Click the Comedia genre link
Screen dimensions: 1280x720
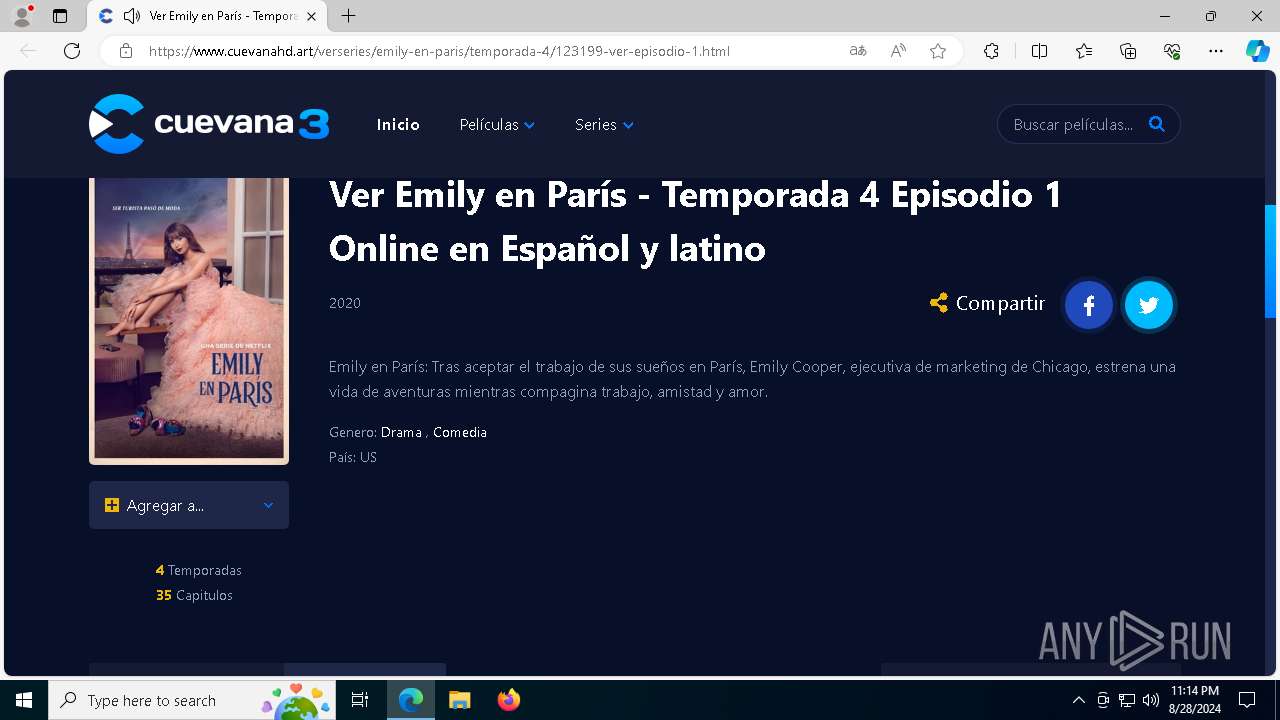(x=460, y=432)
